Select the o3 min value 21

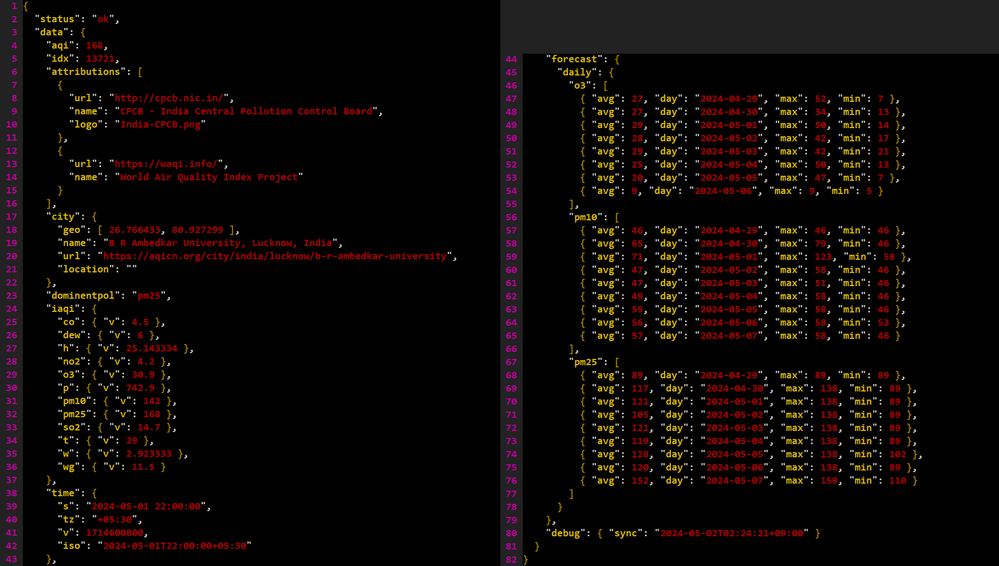[x=884, y=152]
